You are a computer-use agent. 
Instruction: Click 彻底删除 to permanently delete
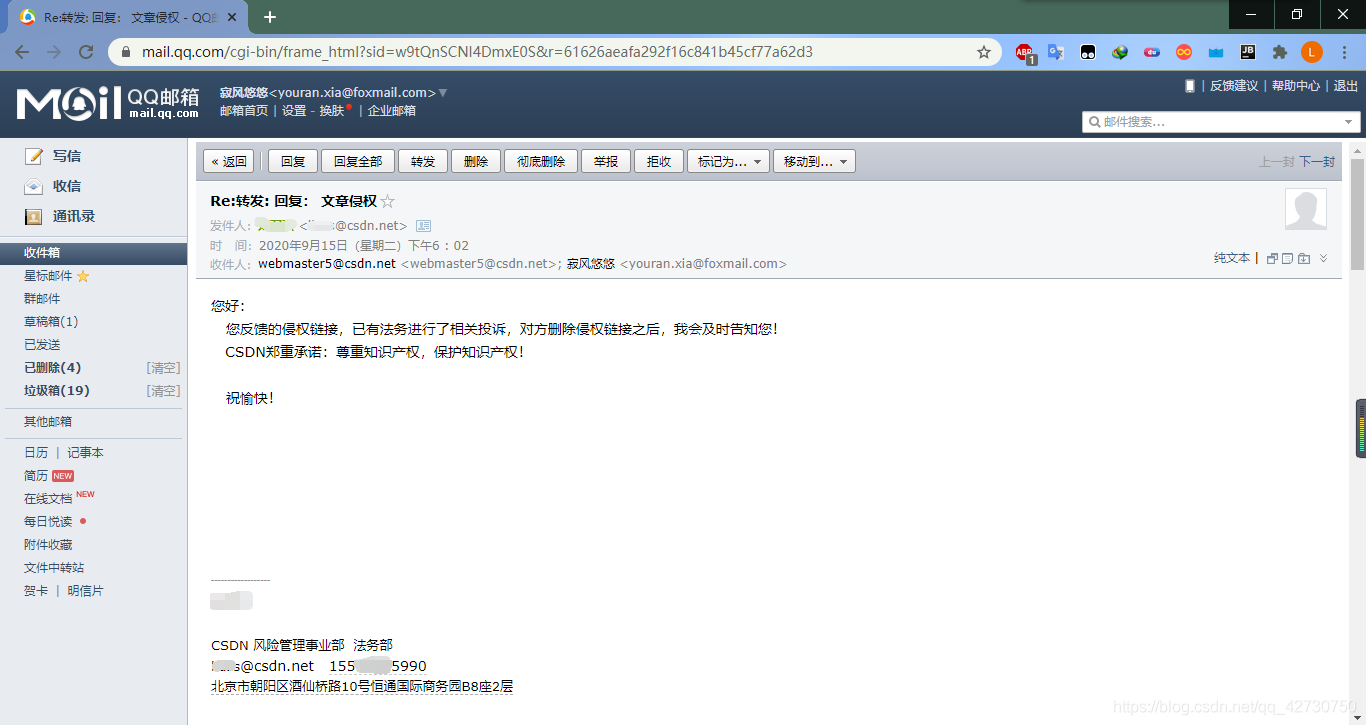[541, 162]
